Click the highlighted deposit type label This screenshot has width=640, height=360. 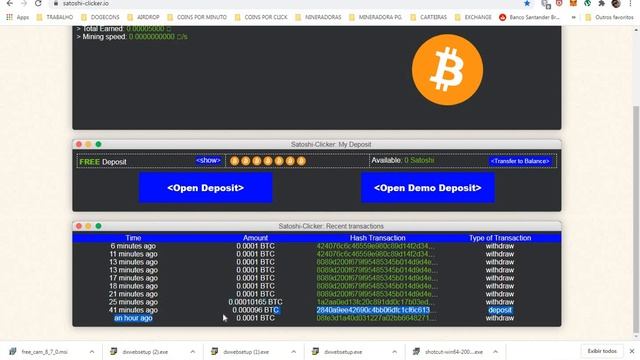[x=500, y=310]
